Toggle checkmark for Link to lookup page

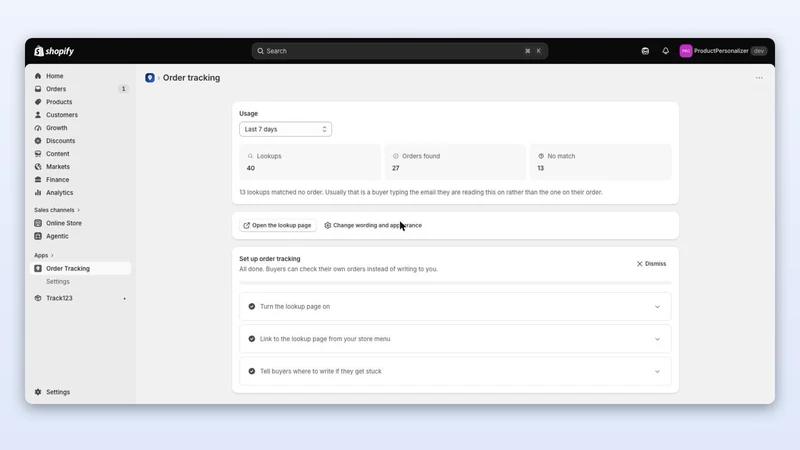coord(252,339)
